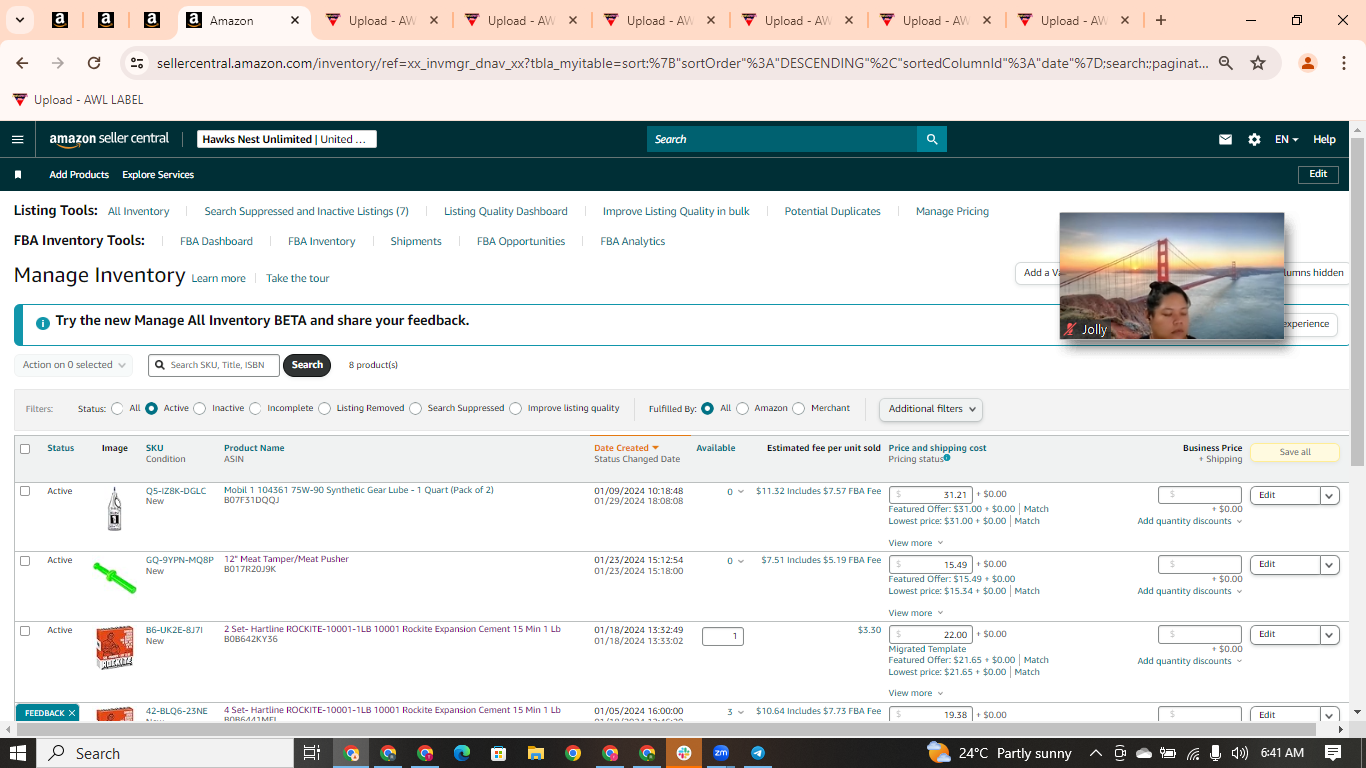This screenshot has height=768, width=1366.
Task: Open File Explorer from the taskbar
Action: (535, 753)
